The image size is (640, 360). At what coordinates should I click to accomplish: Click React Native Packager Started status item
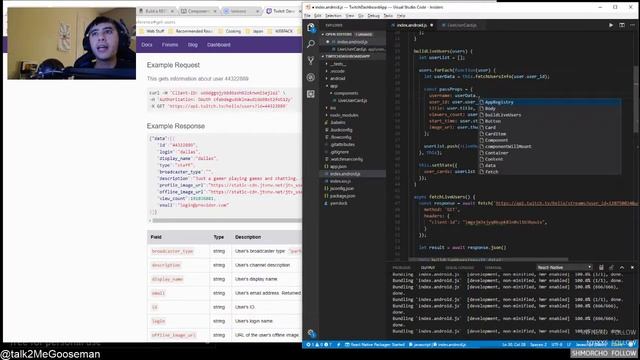coord(375,345)
